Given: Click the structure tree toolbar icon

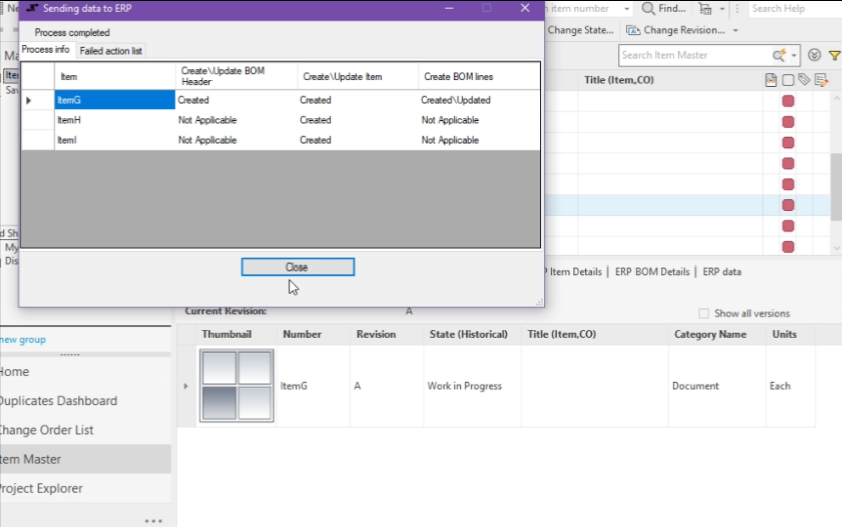Looking at the screenshot, I should click(x=706, y=8).
